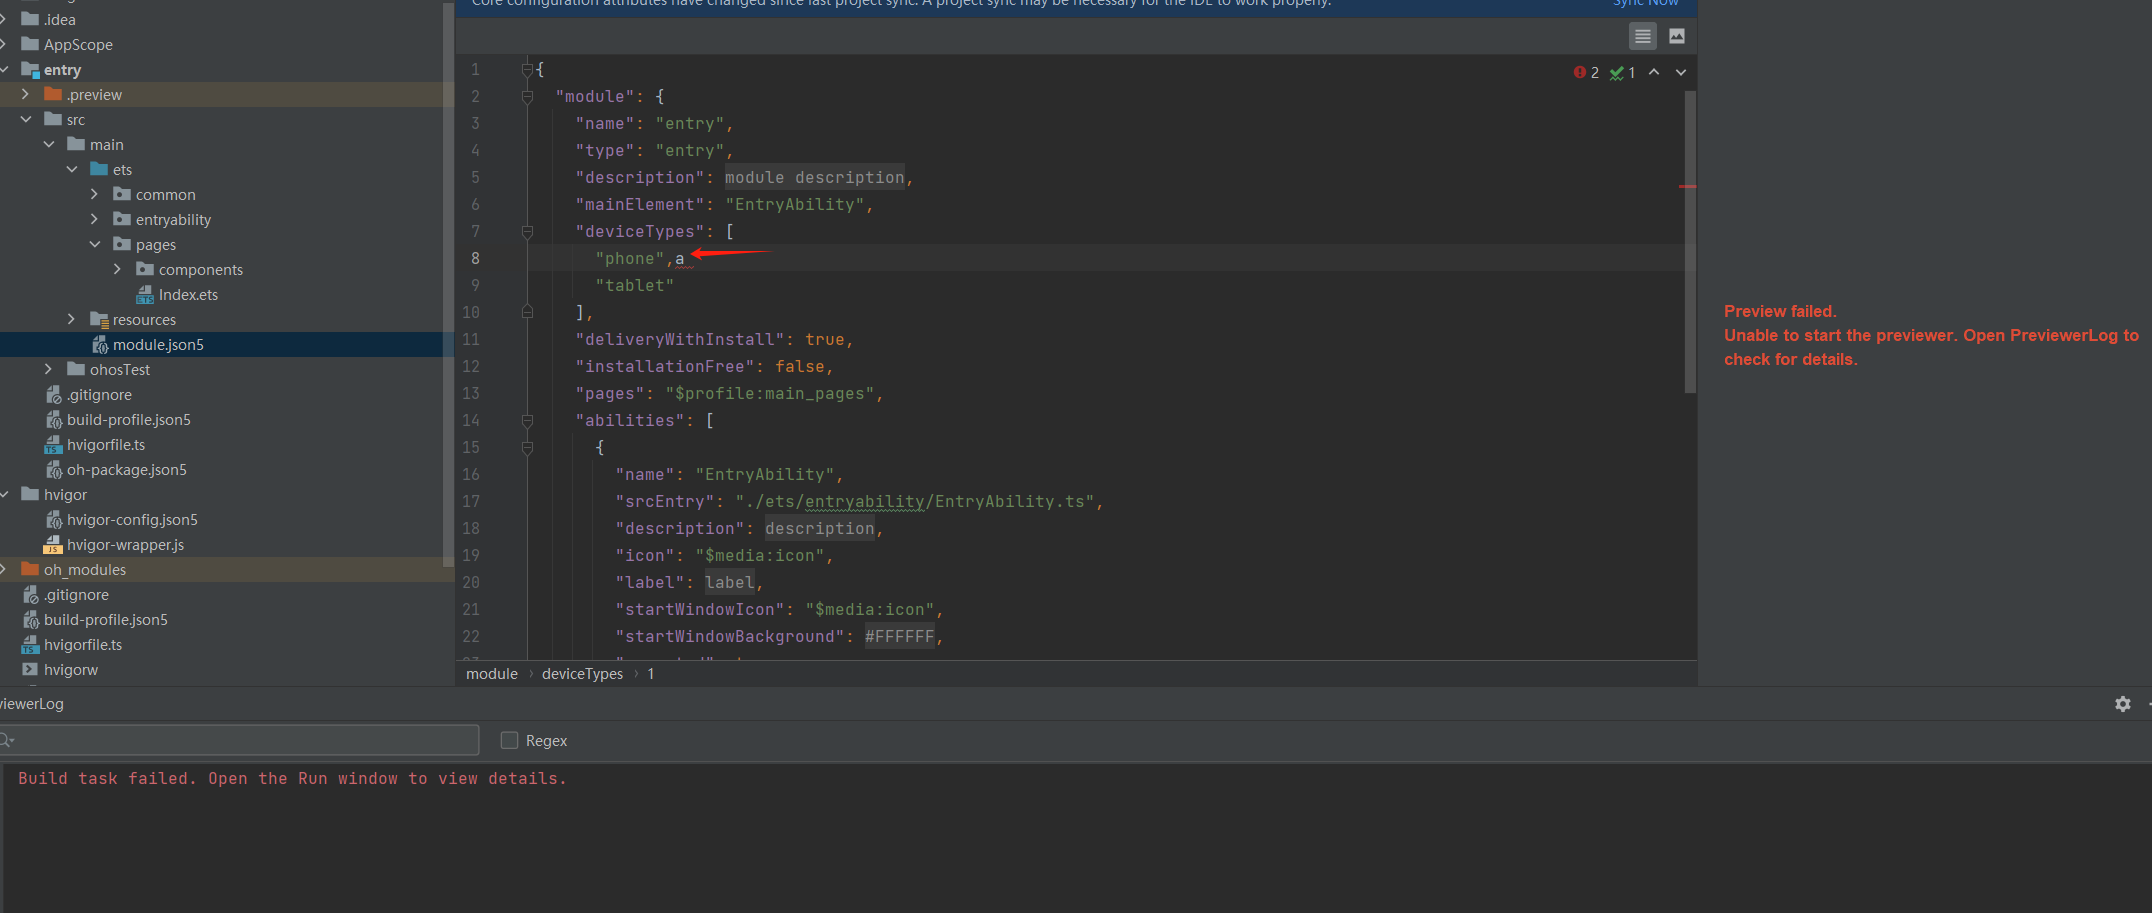Open root .gitignore file
The width and height of the screenshot is (2152, 913).
pos(77,595)
